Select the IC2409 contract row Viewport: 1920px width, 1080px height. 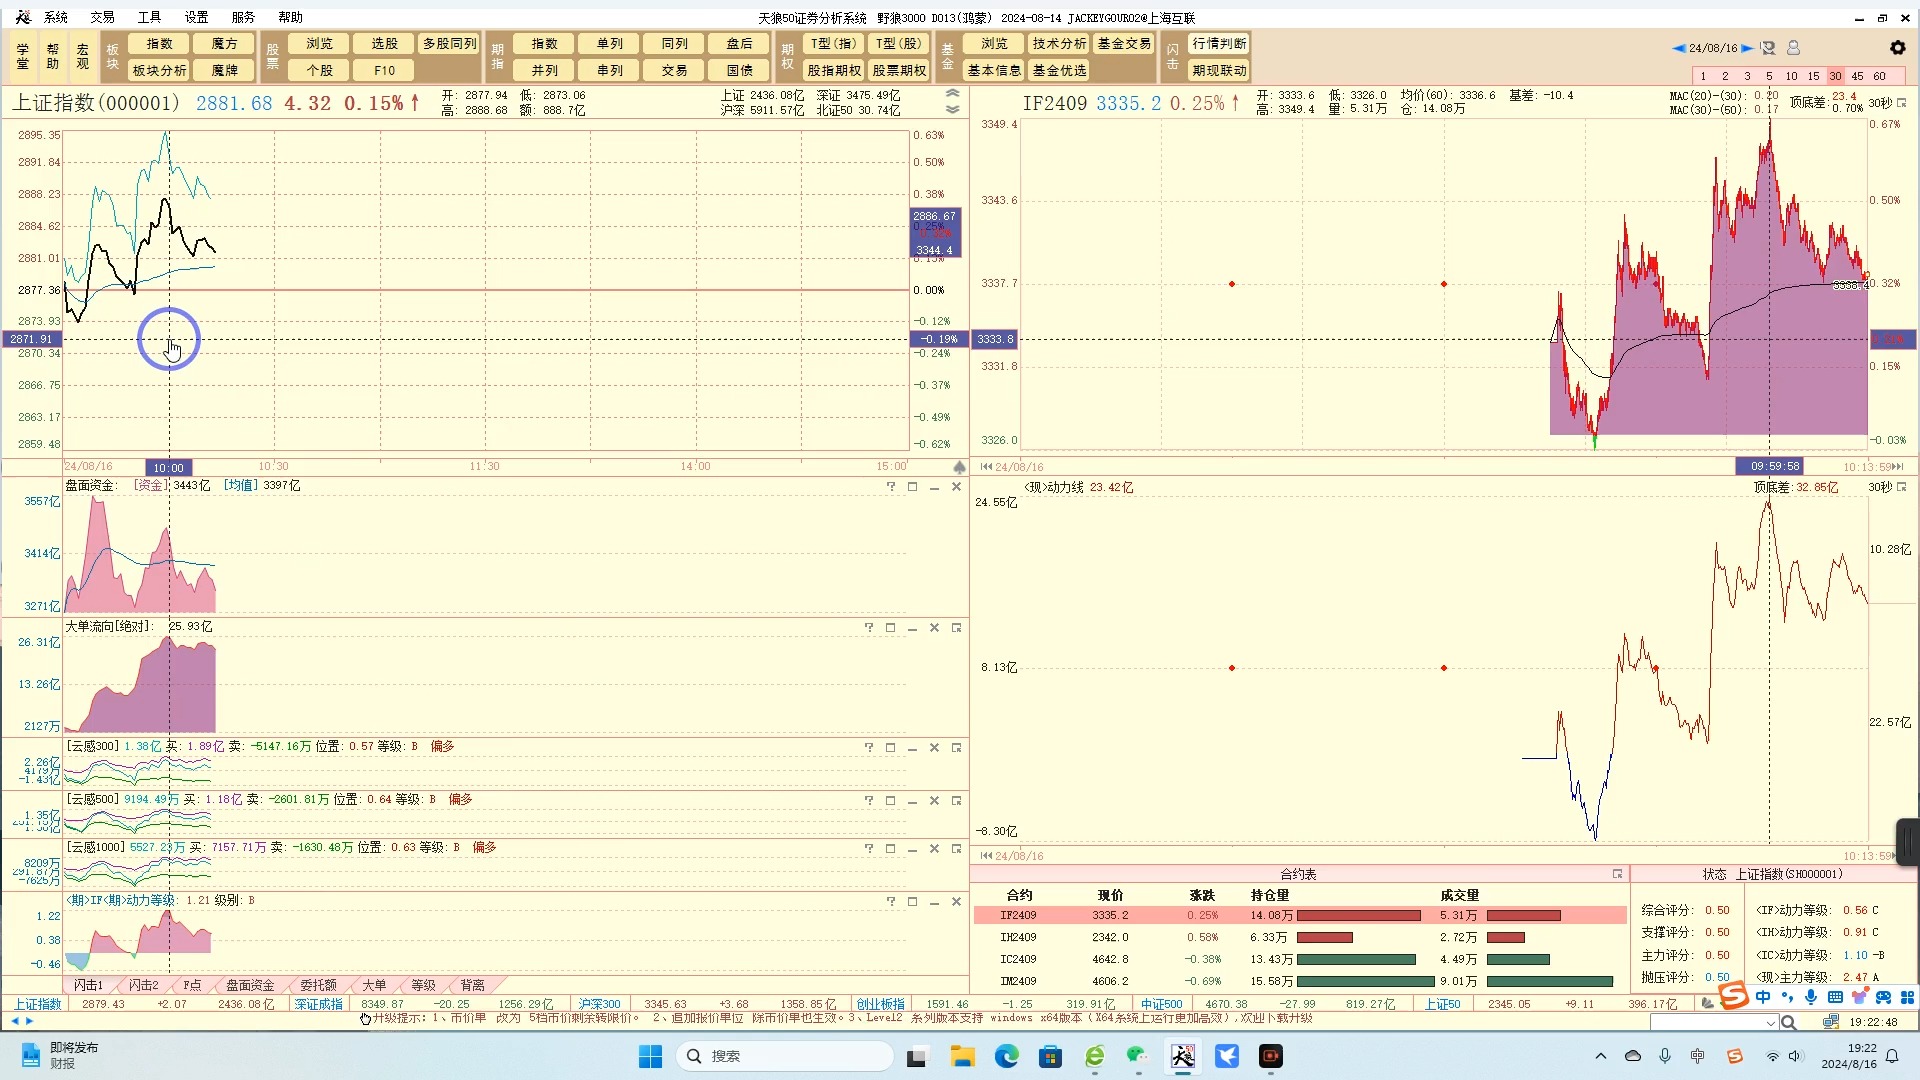click(x=1300, y=959)
